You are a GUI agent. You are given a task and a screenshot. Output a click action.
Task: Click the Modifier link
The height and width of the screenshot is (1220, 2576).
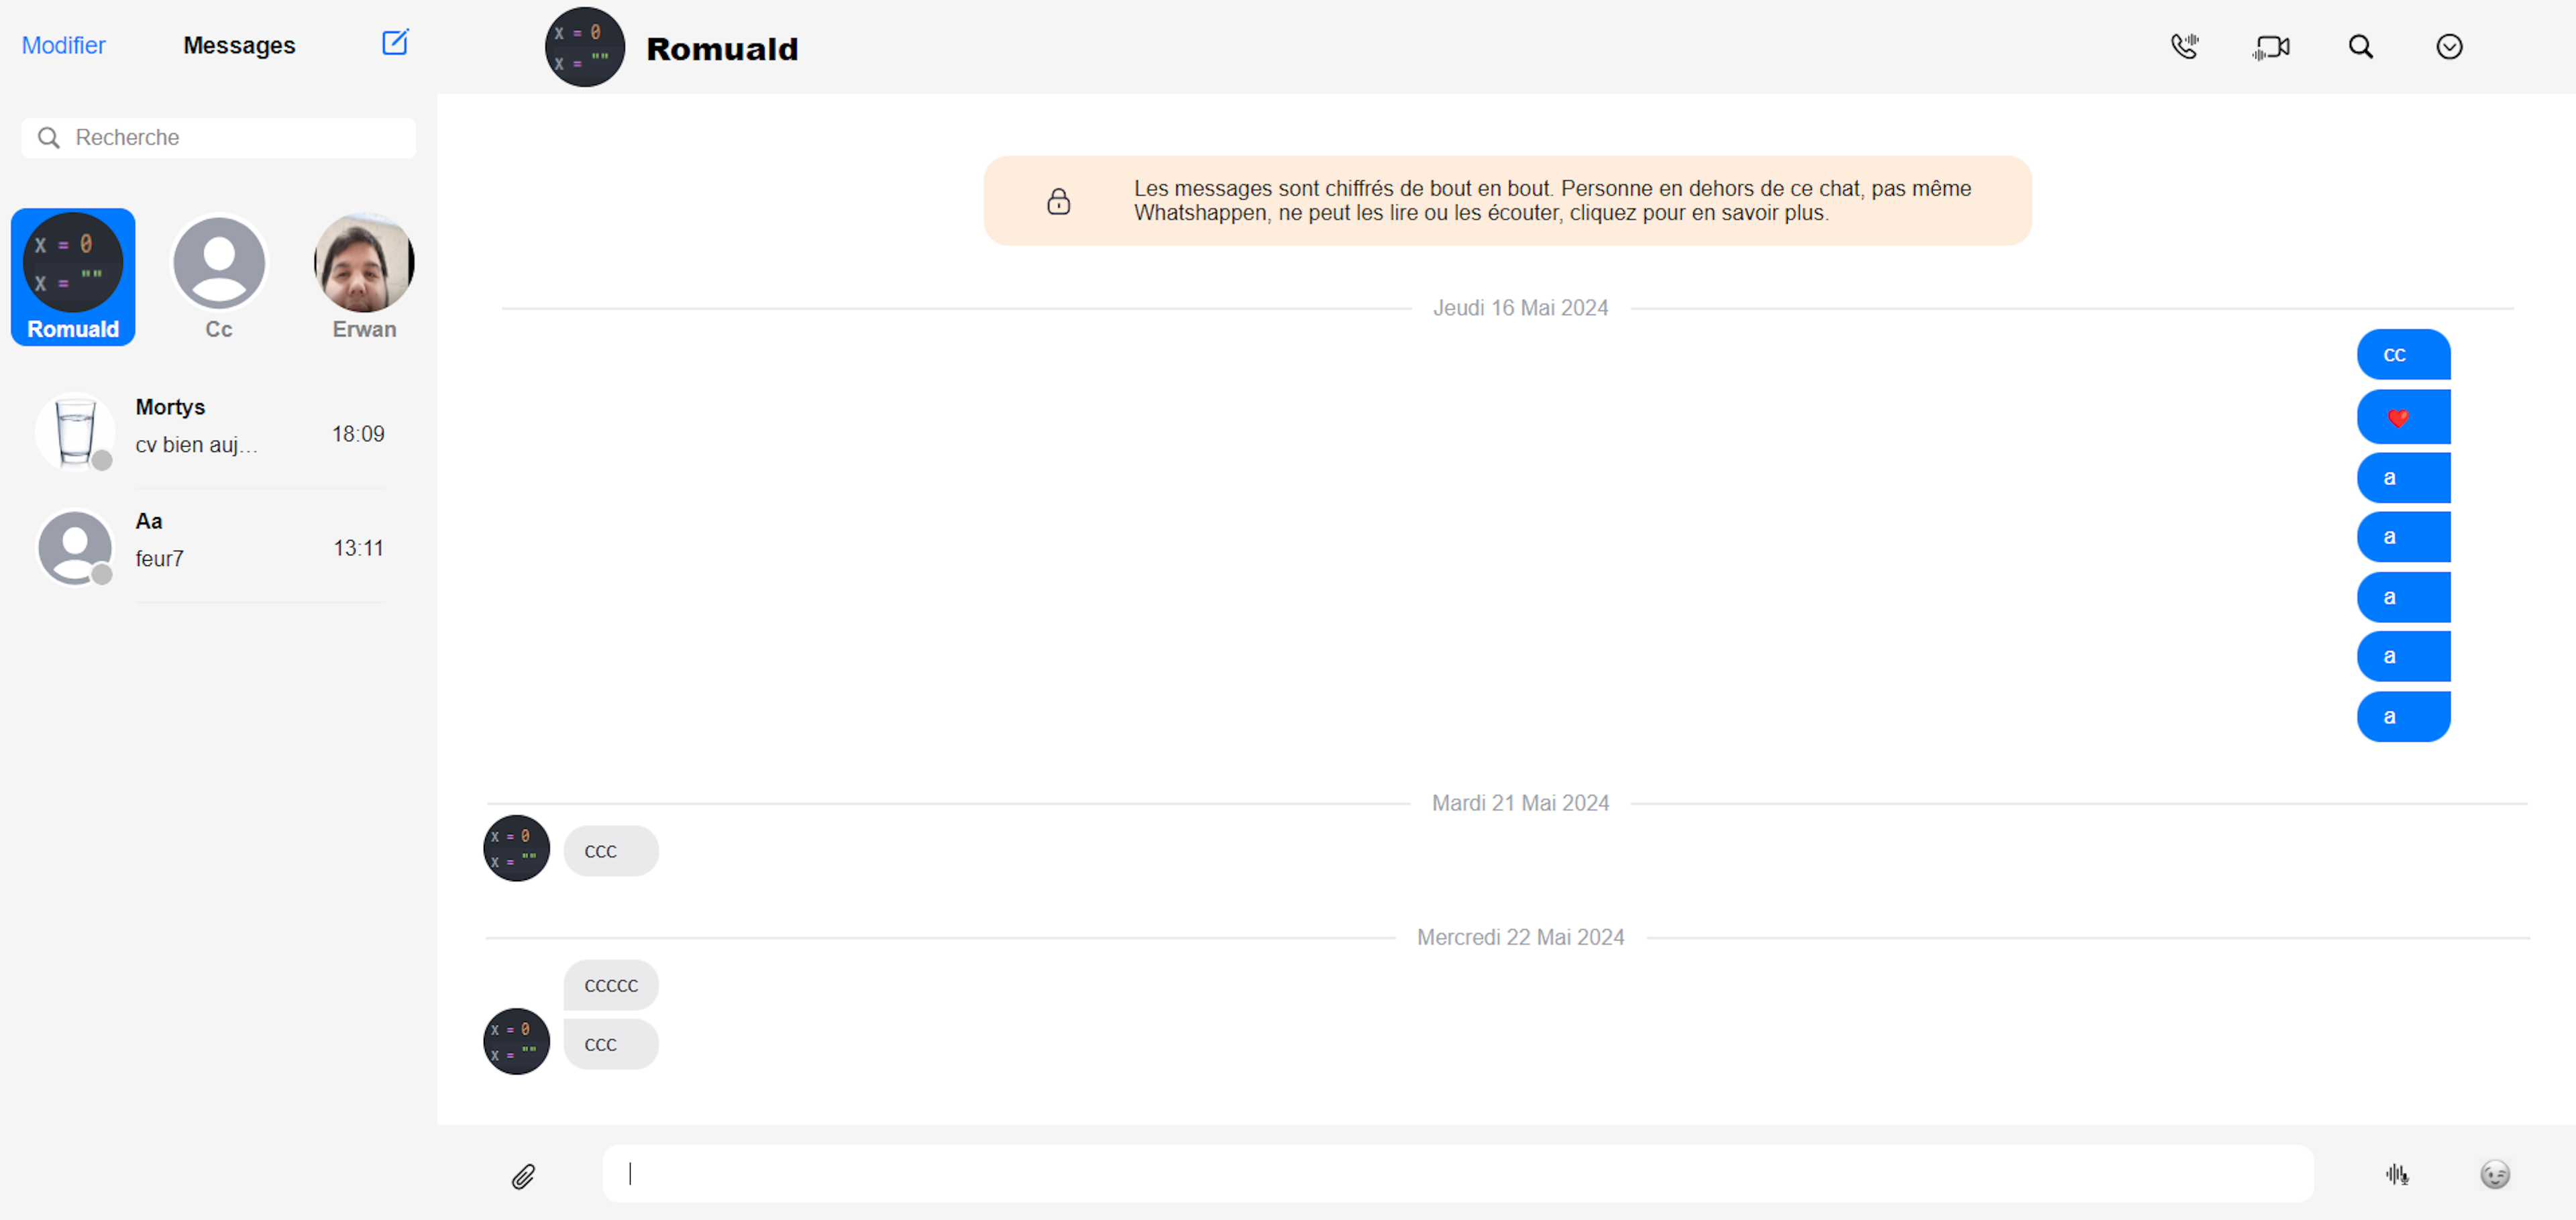[x=63, y=46]
